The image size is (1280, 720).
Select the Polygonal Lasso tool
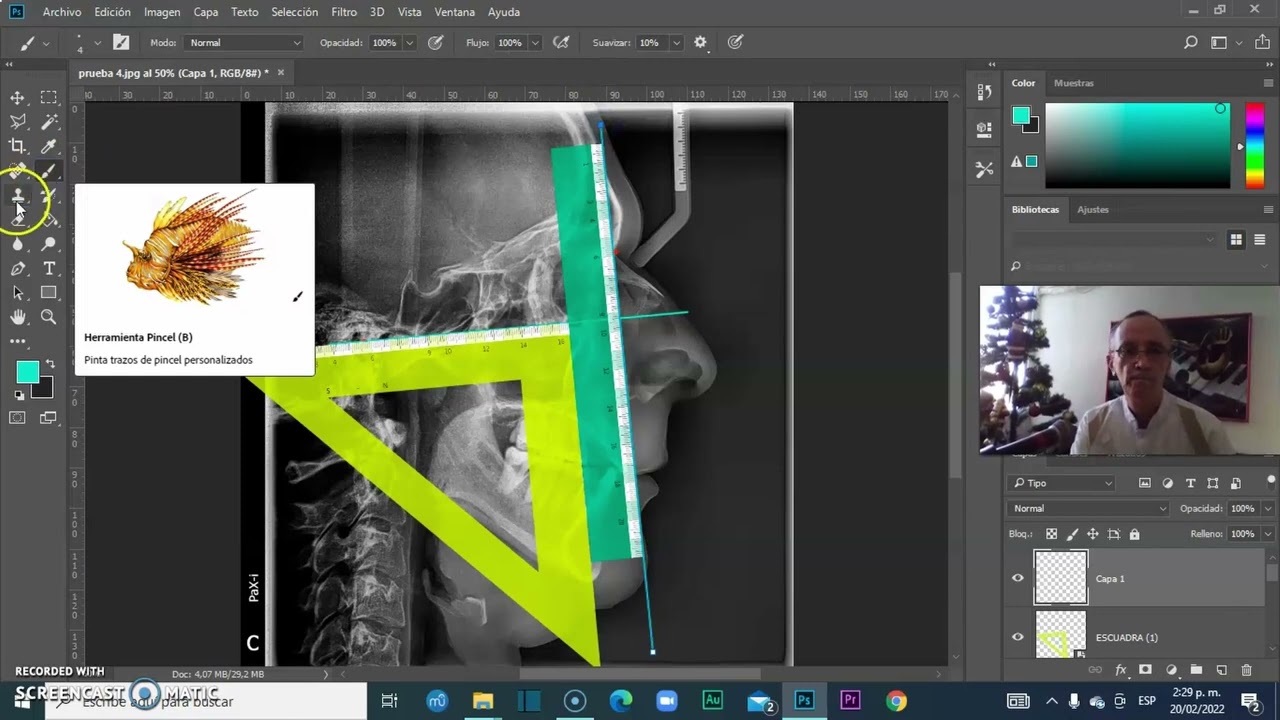point(17,122)
